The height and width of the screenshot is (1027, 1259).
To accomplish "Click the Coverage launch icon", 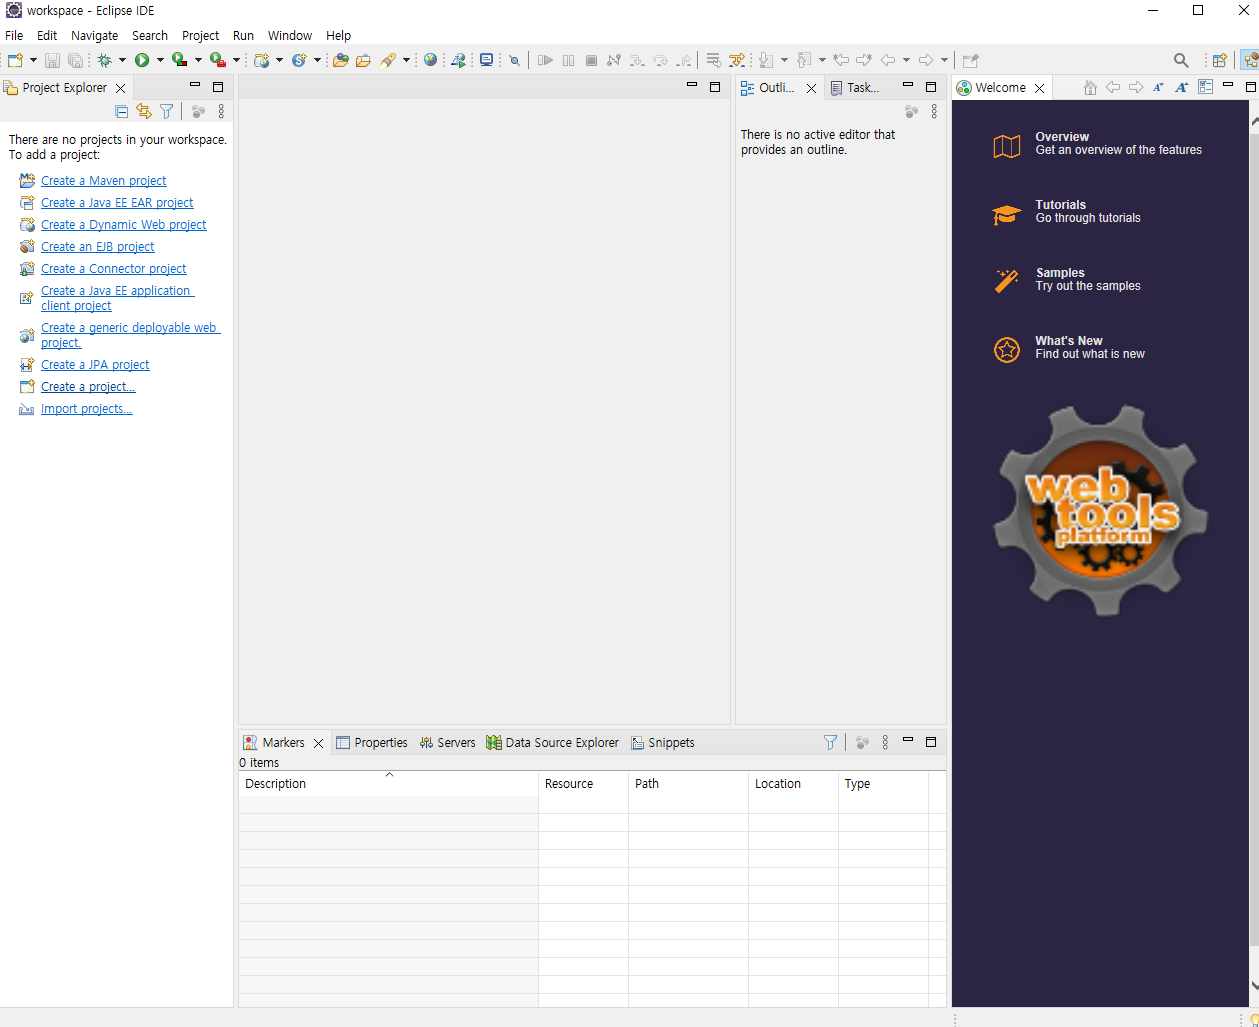I will [179, 60].
